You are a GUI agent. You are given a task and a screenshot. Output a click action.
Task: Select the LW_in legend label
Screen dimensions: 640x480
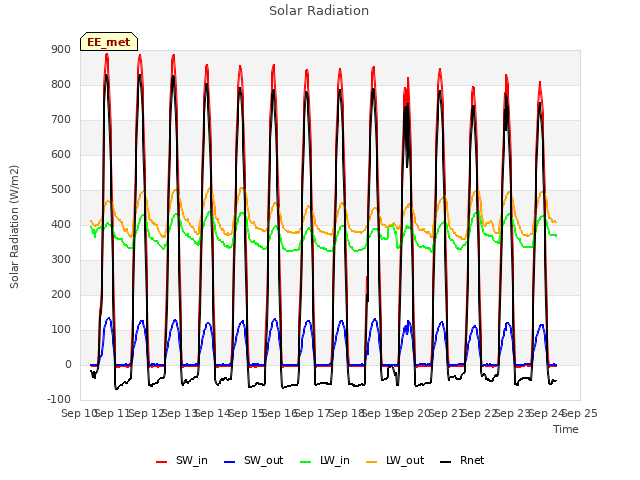[x=335, y=460]
